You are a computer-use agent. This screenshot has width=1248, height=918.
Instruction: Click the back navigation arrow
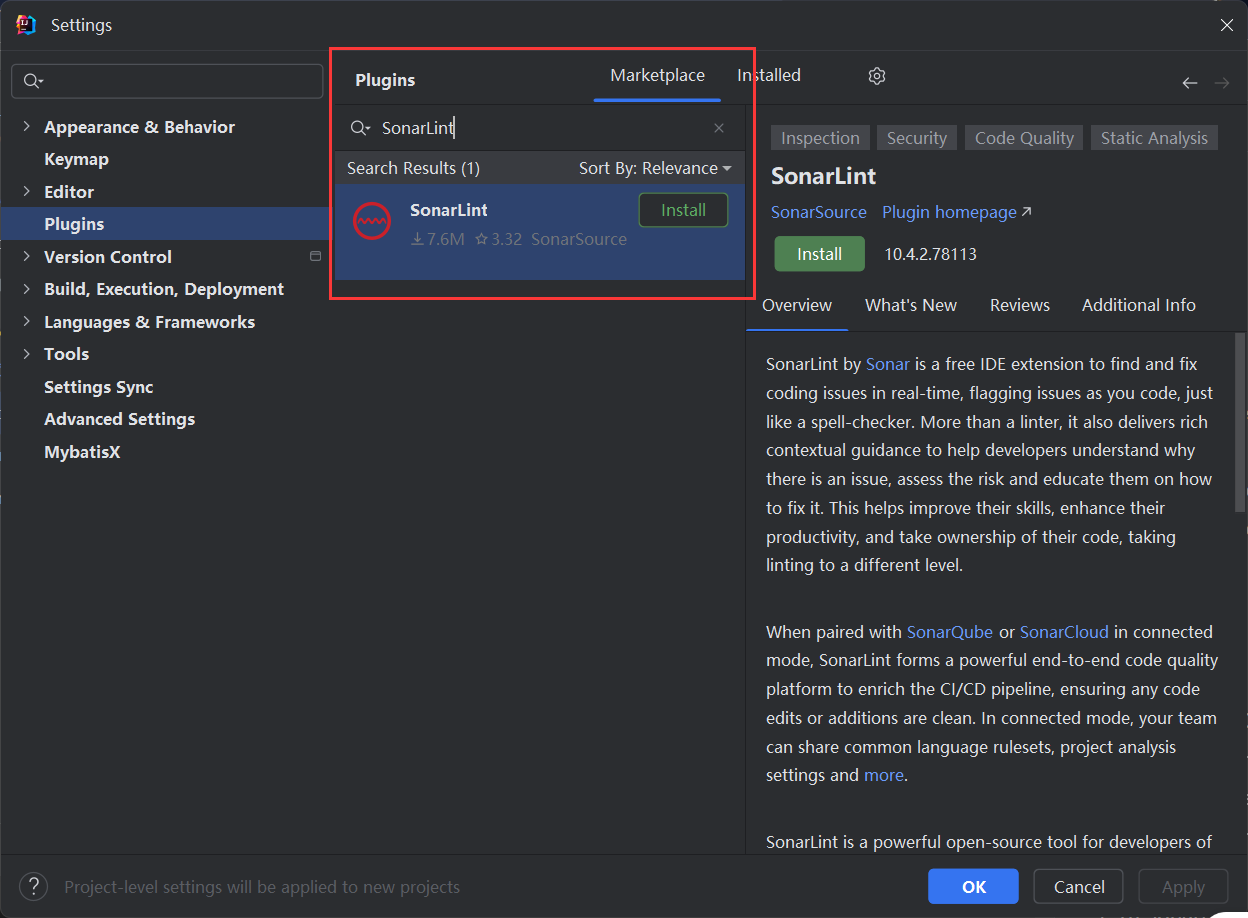point(1190,83)
